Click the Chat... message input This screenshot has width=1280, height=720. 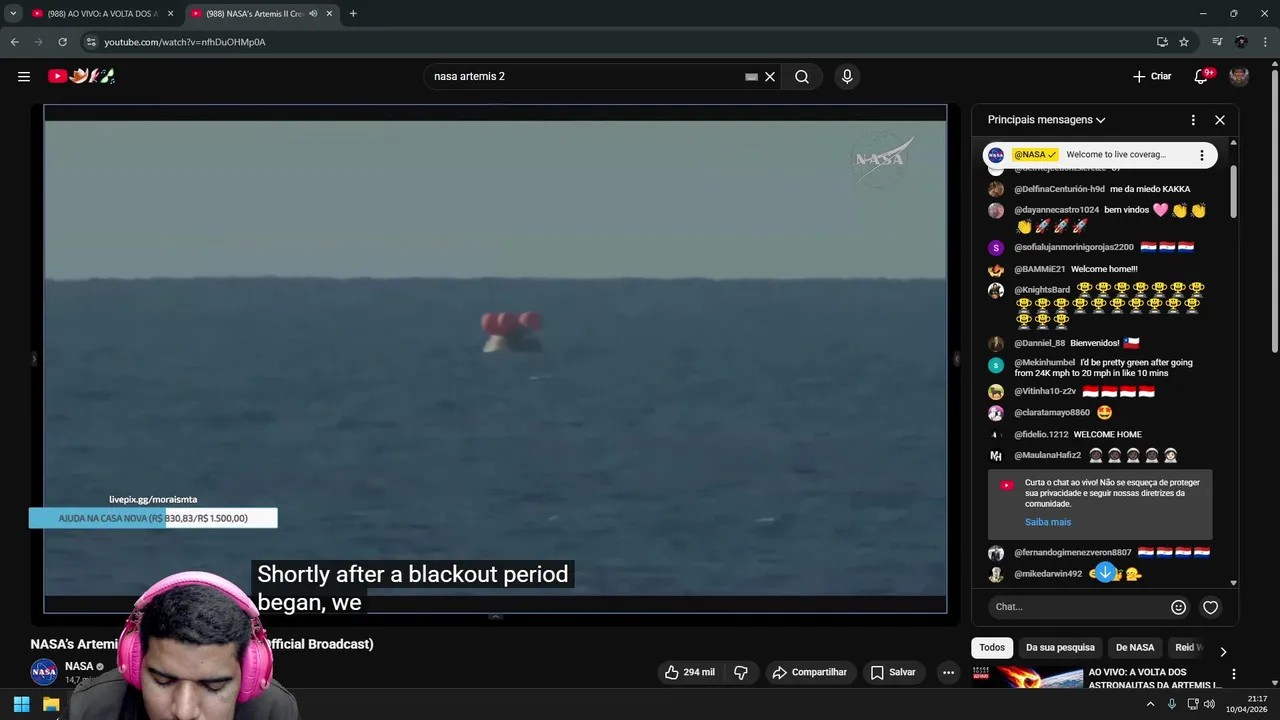click(x=1076, y=607)
